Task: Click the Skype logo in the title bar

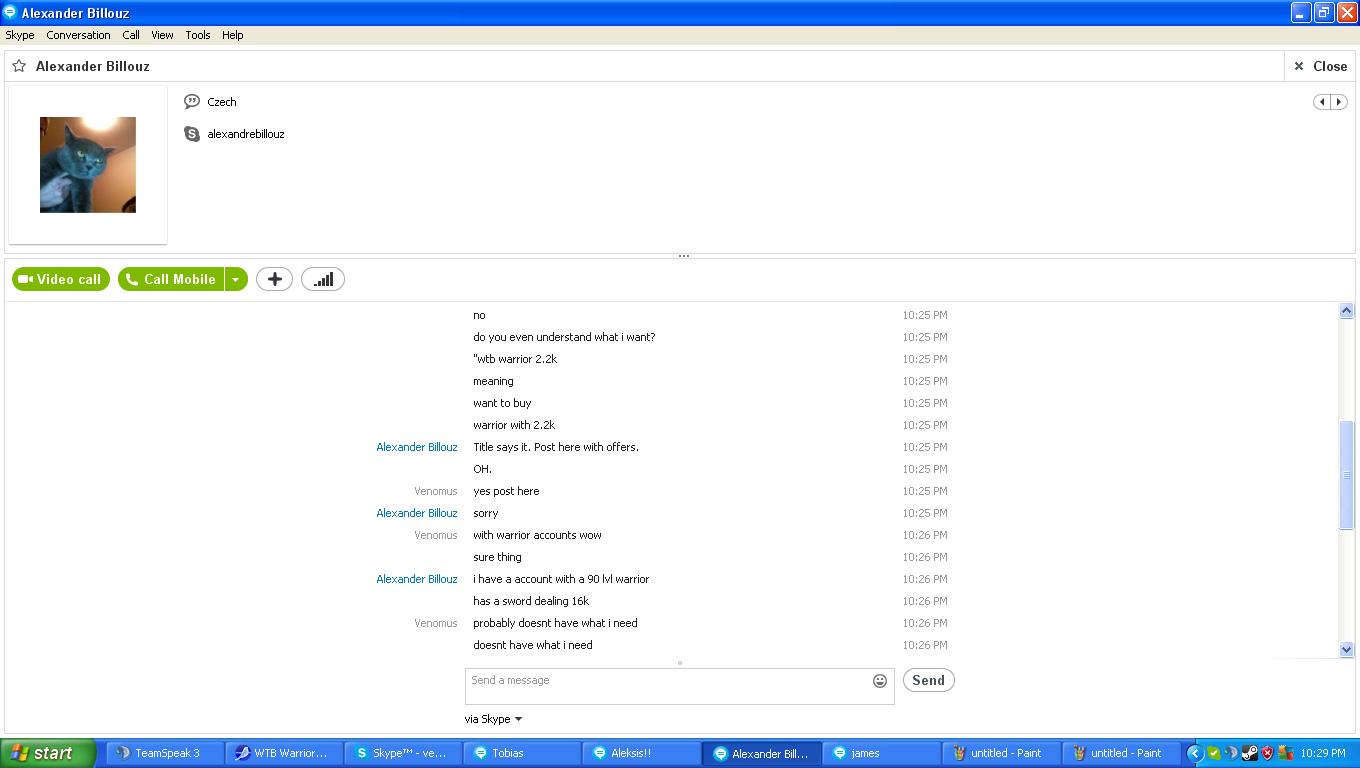Action: point(10,12)
